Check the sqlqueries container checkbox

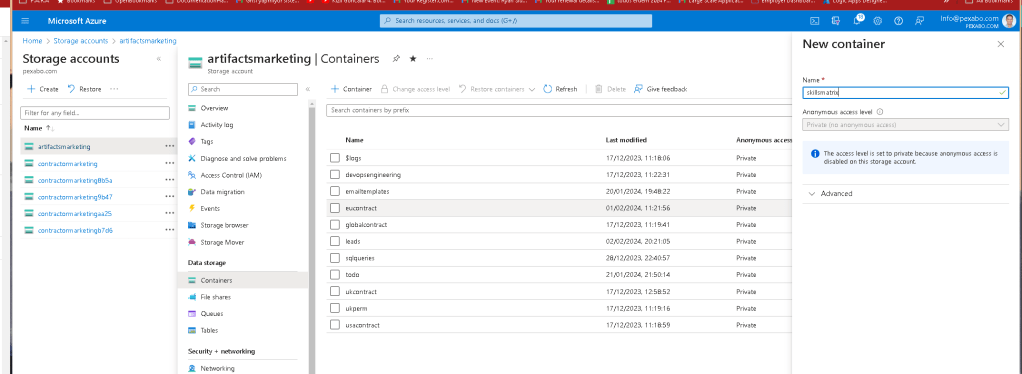pyautogui.click(x=335, y=258)
